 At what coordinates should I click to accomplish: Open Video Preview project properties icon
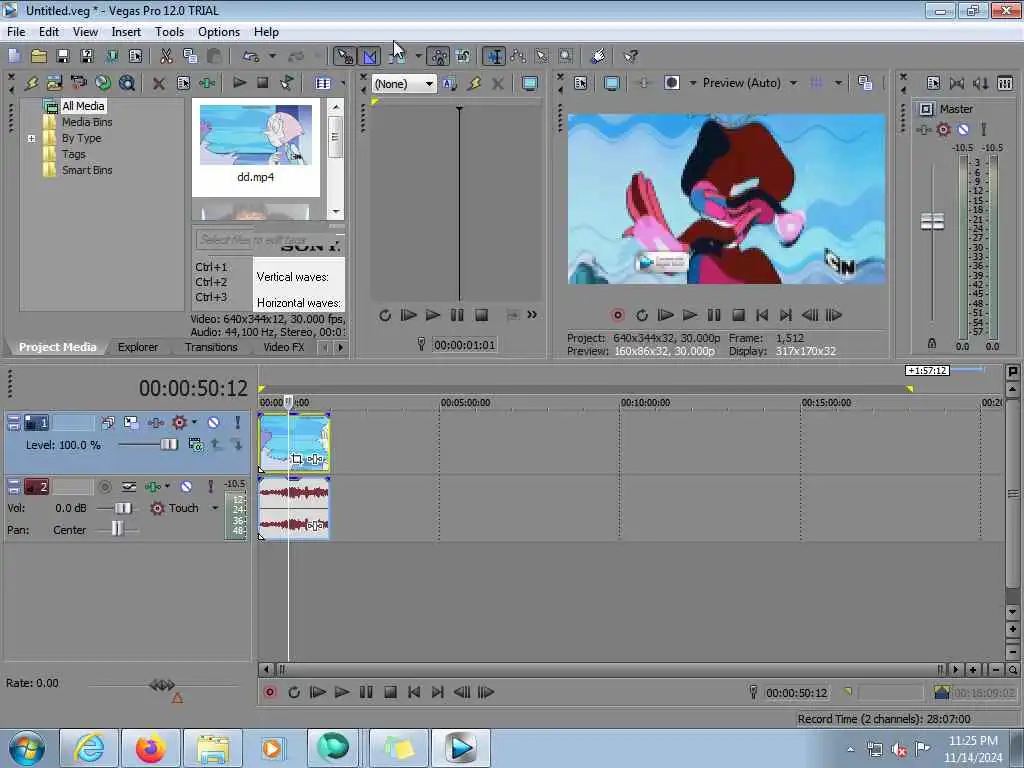point(581,83)
